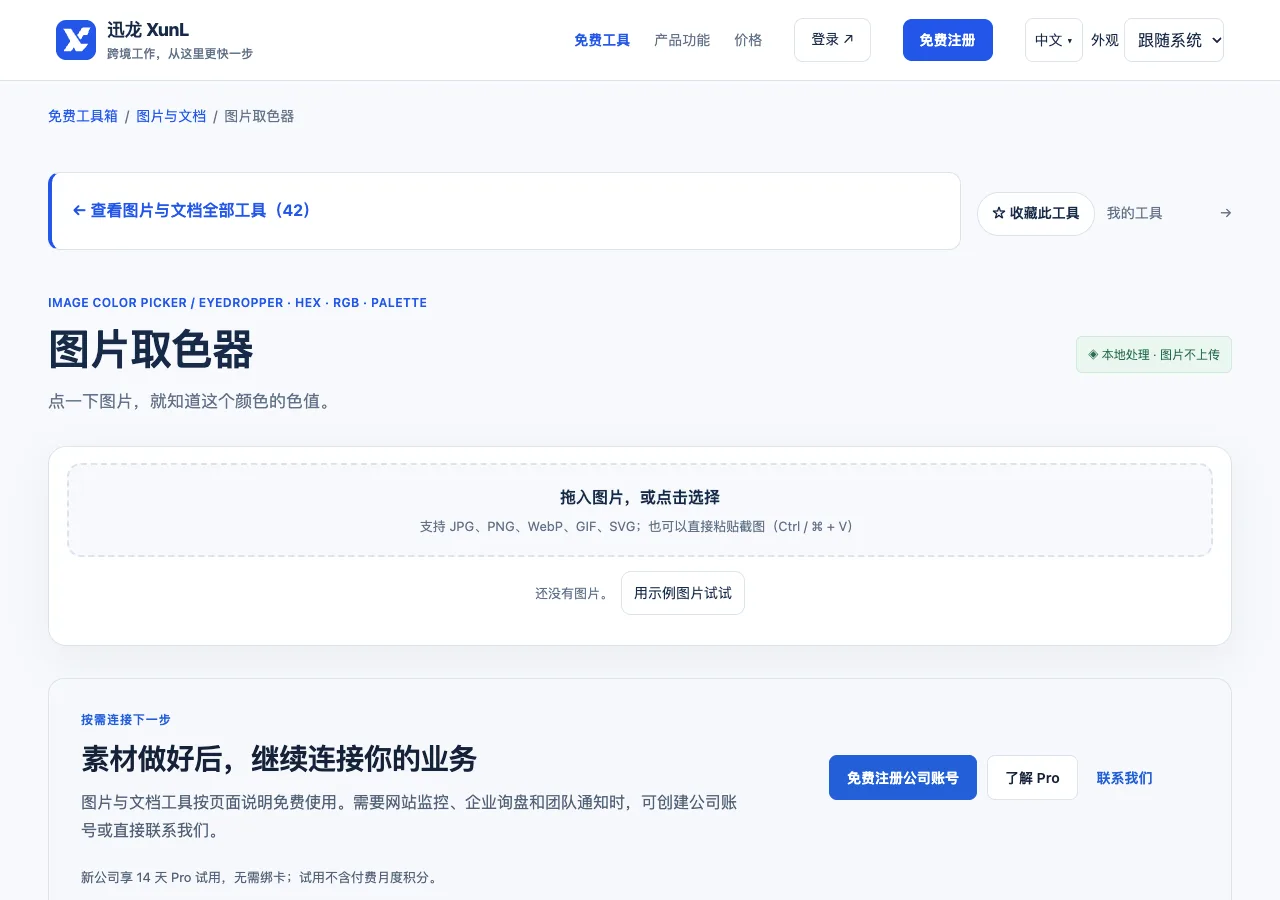The width and height of the screenshot is (1280, 900).
Task: Click the arrow icon beside 我的工具
Action: click(x=1226, y=213)
